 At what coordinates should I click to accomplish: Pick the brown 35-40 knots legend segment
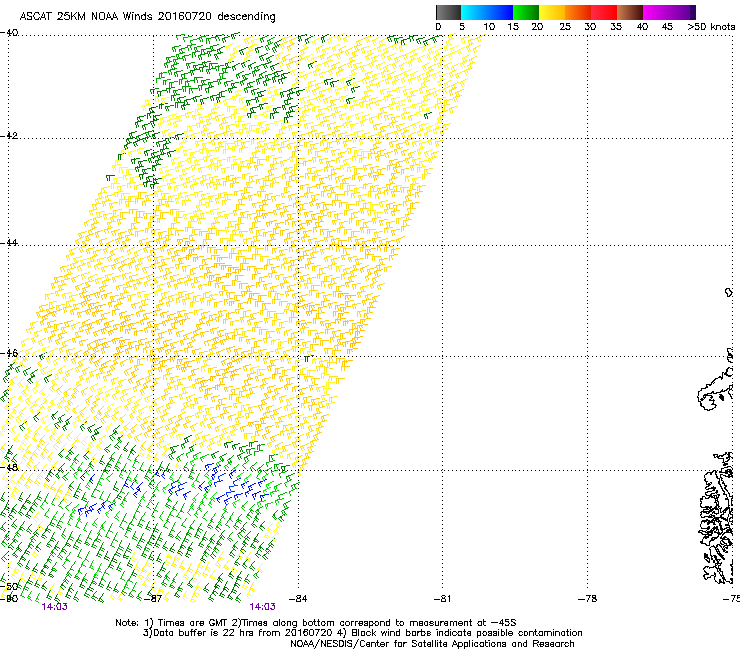(630, 12)
